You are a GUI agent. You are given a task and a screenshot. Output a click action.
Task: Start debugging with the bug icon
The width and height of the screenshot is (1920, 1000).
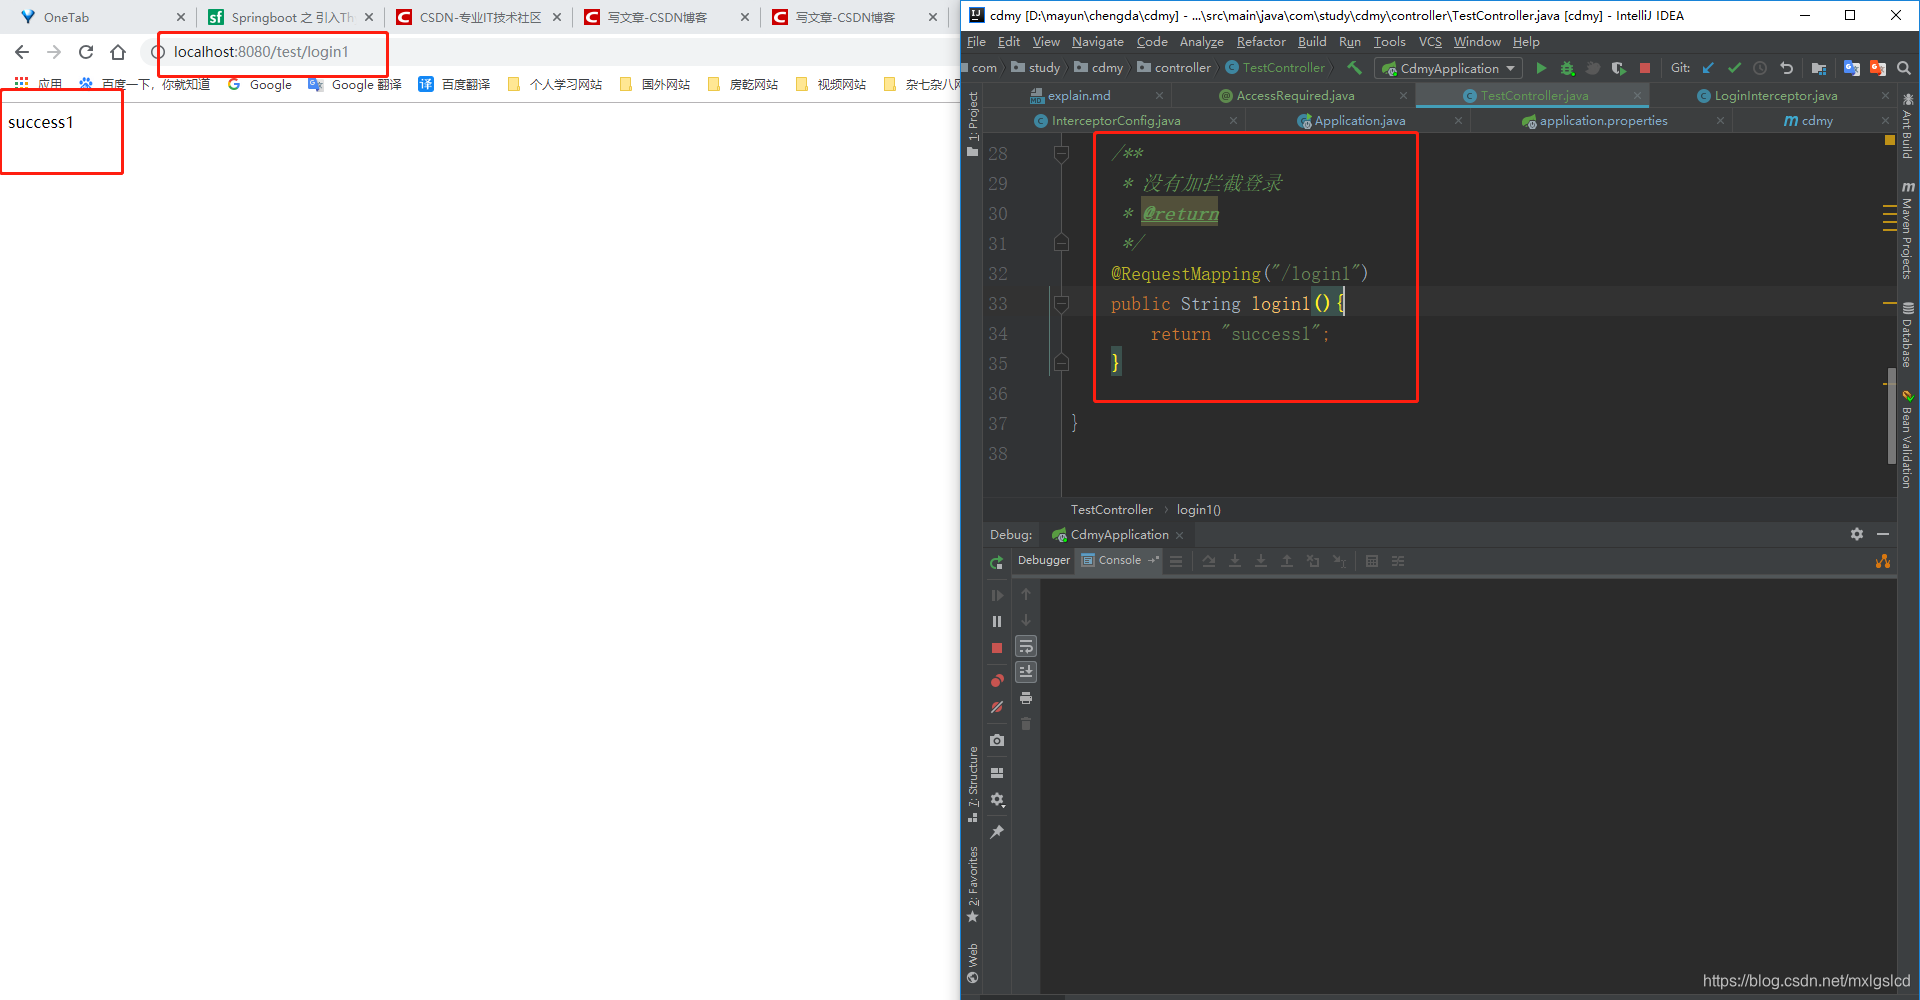(1567, 68)
